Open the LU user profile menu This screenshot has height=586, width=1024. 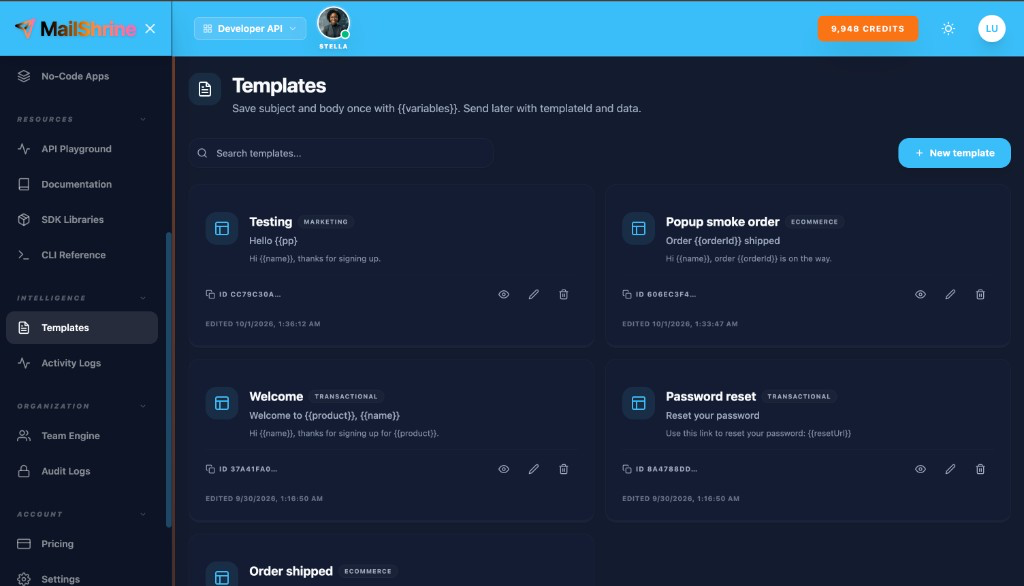pyautogui.click(x=991, y=29)
